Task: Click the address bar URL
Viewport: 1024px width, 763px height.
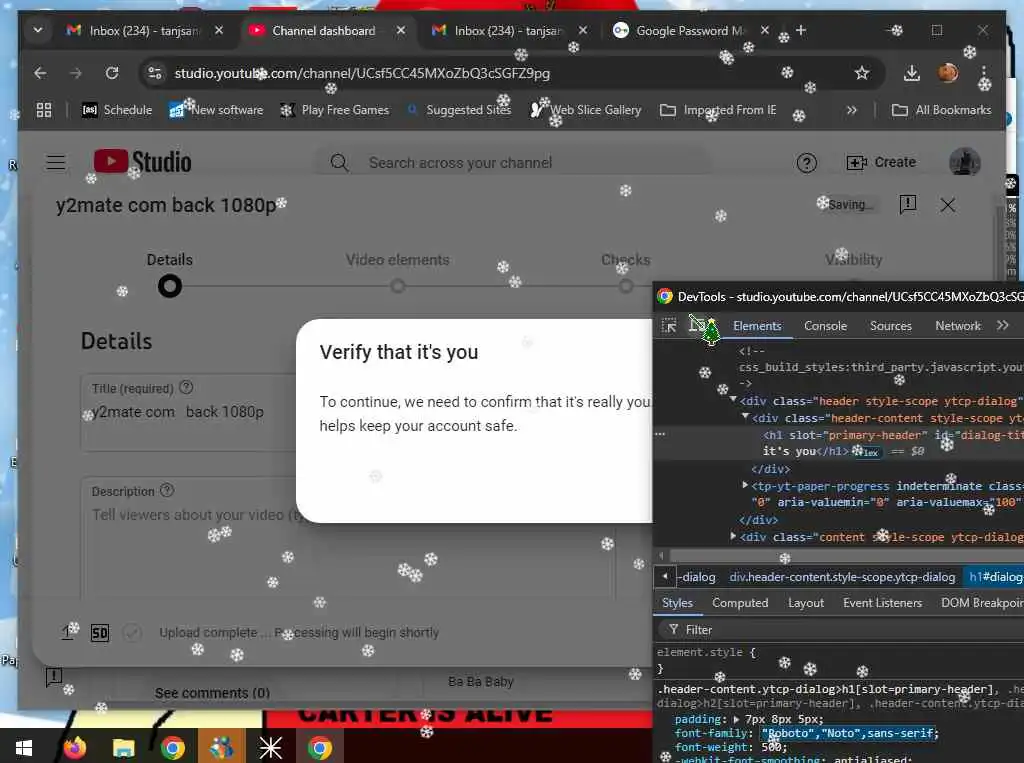Action: [362, 73]
